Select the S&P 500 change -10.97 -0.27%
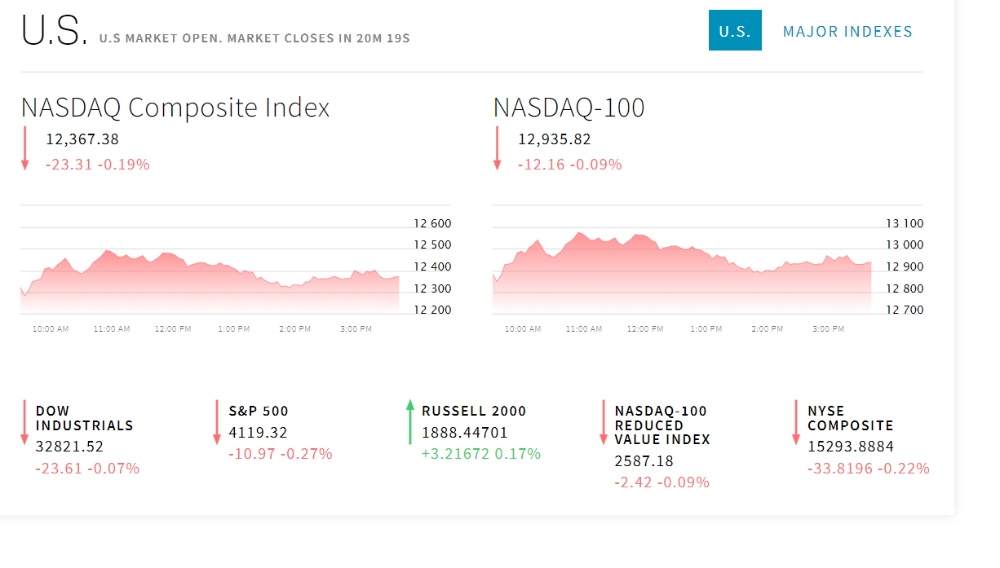This screenshot has width=1000, height=568. 281,454
